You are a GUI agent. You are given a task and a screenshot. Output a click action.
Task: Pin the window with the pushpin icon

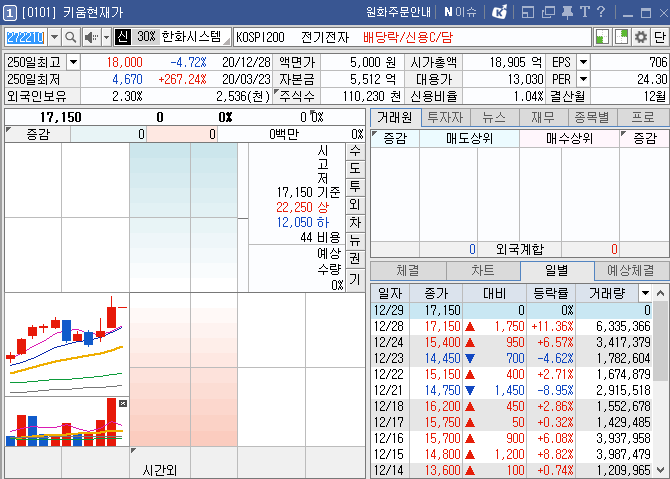coord(567,12)
